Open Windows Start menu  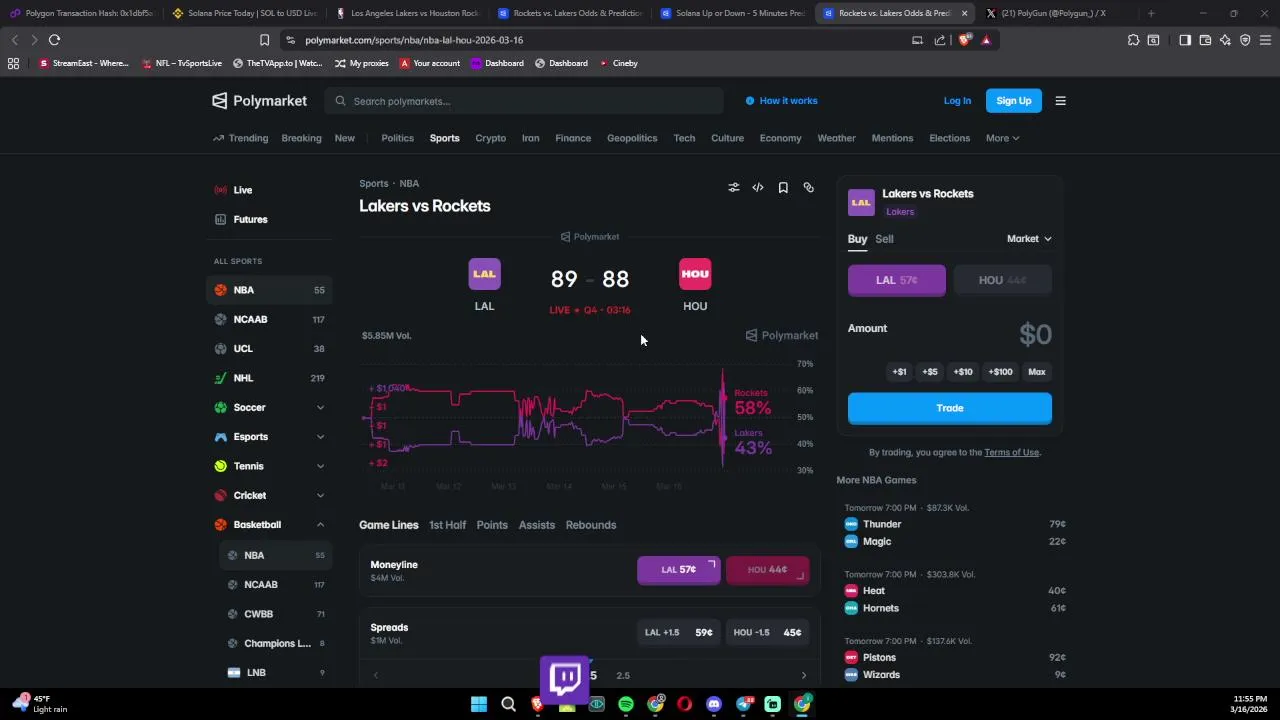(x=479, y=704)
